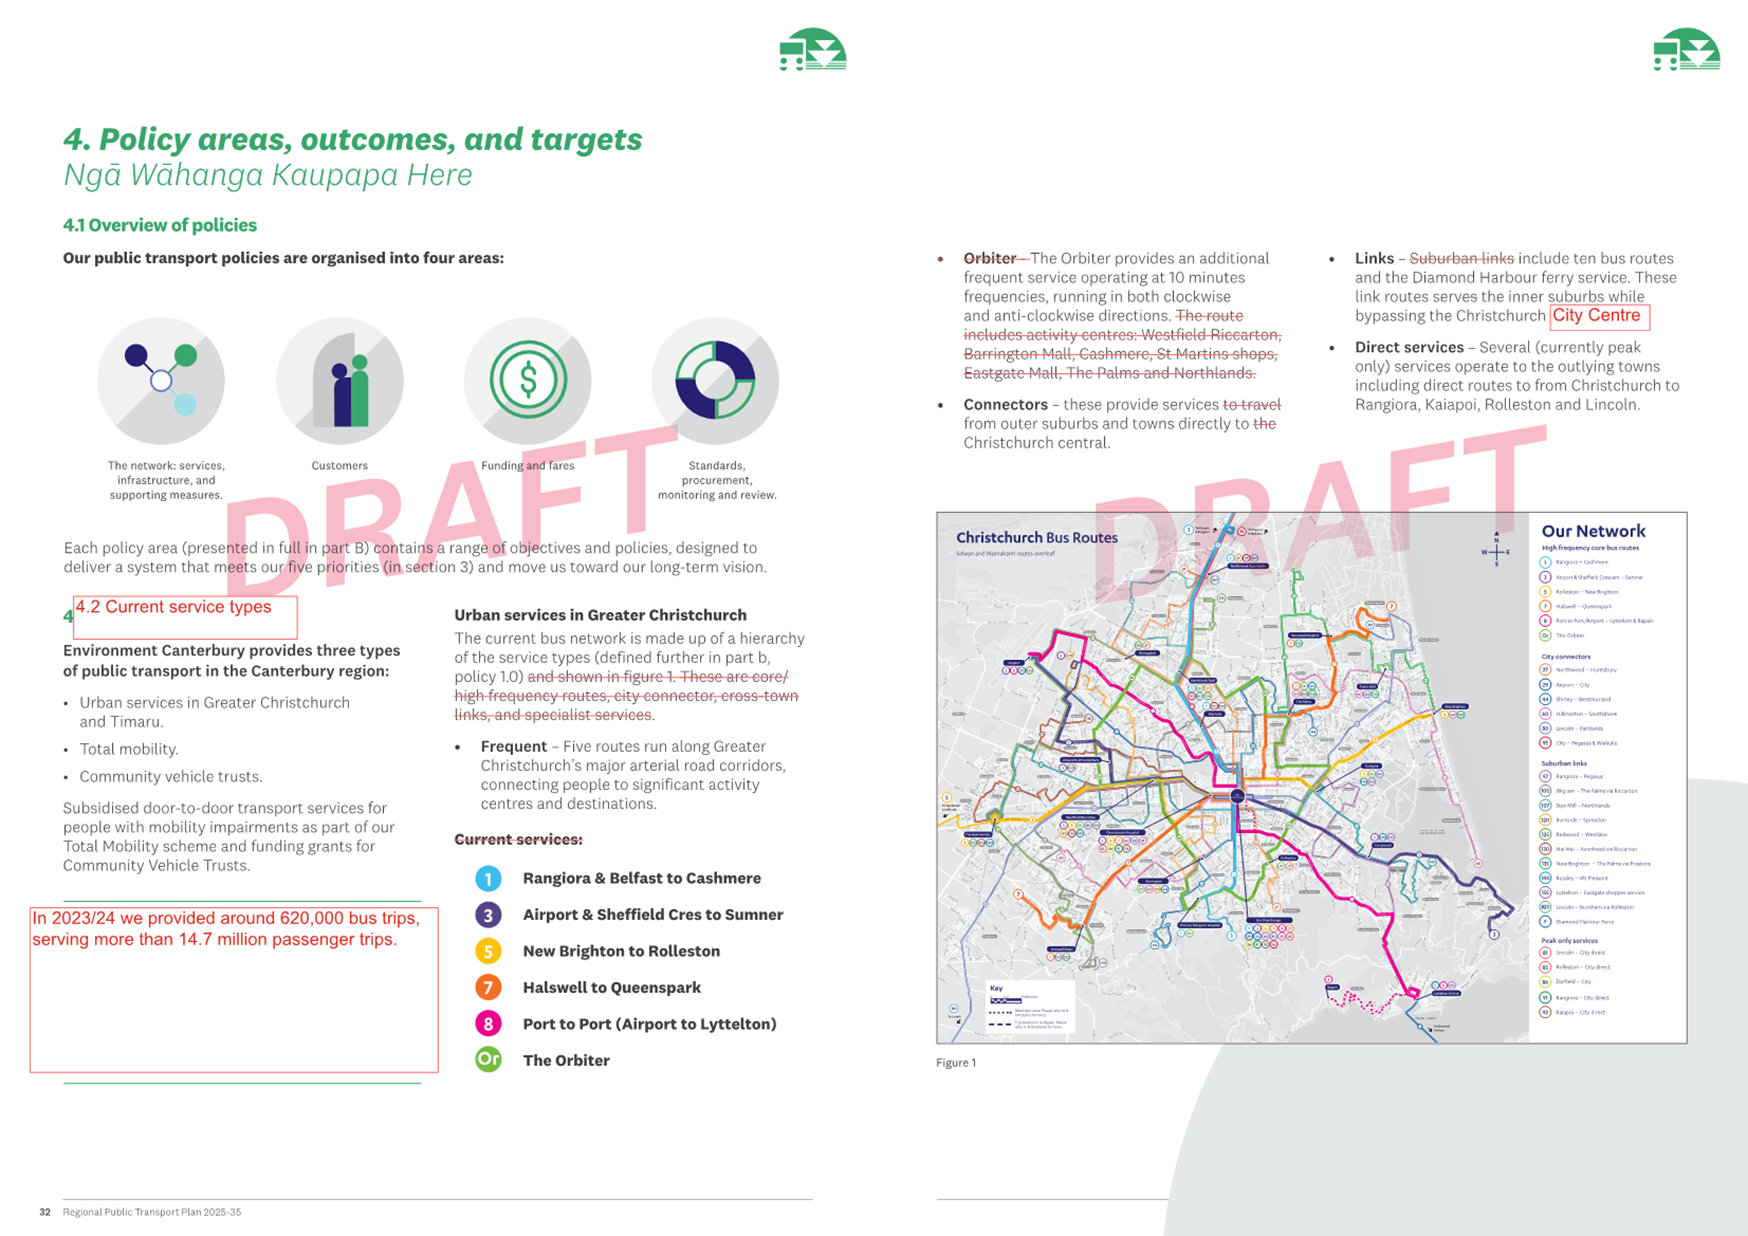Select the red 'City Centre' inserted text box
The image size is (1748, 1236).
pos(1599,317)
